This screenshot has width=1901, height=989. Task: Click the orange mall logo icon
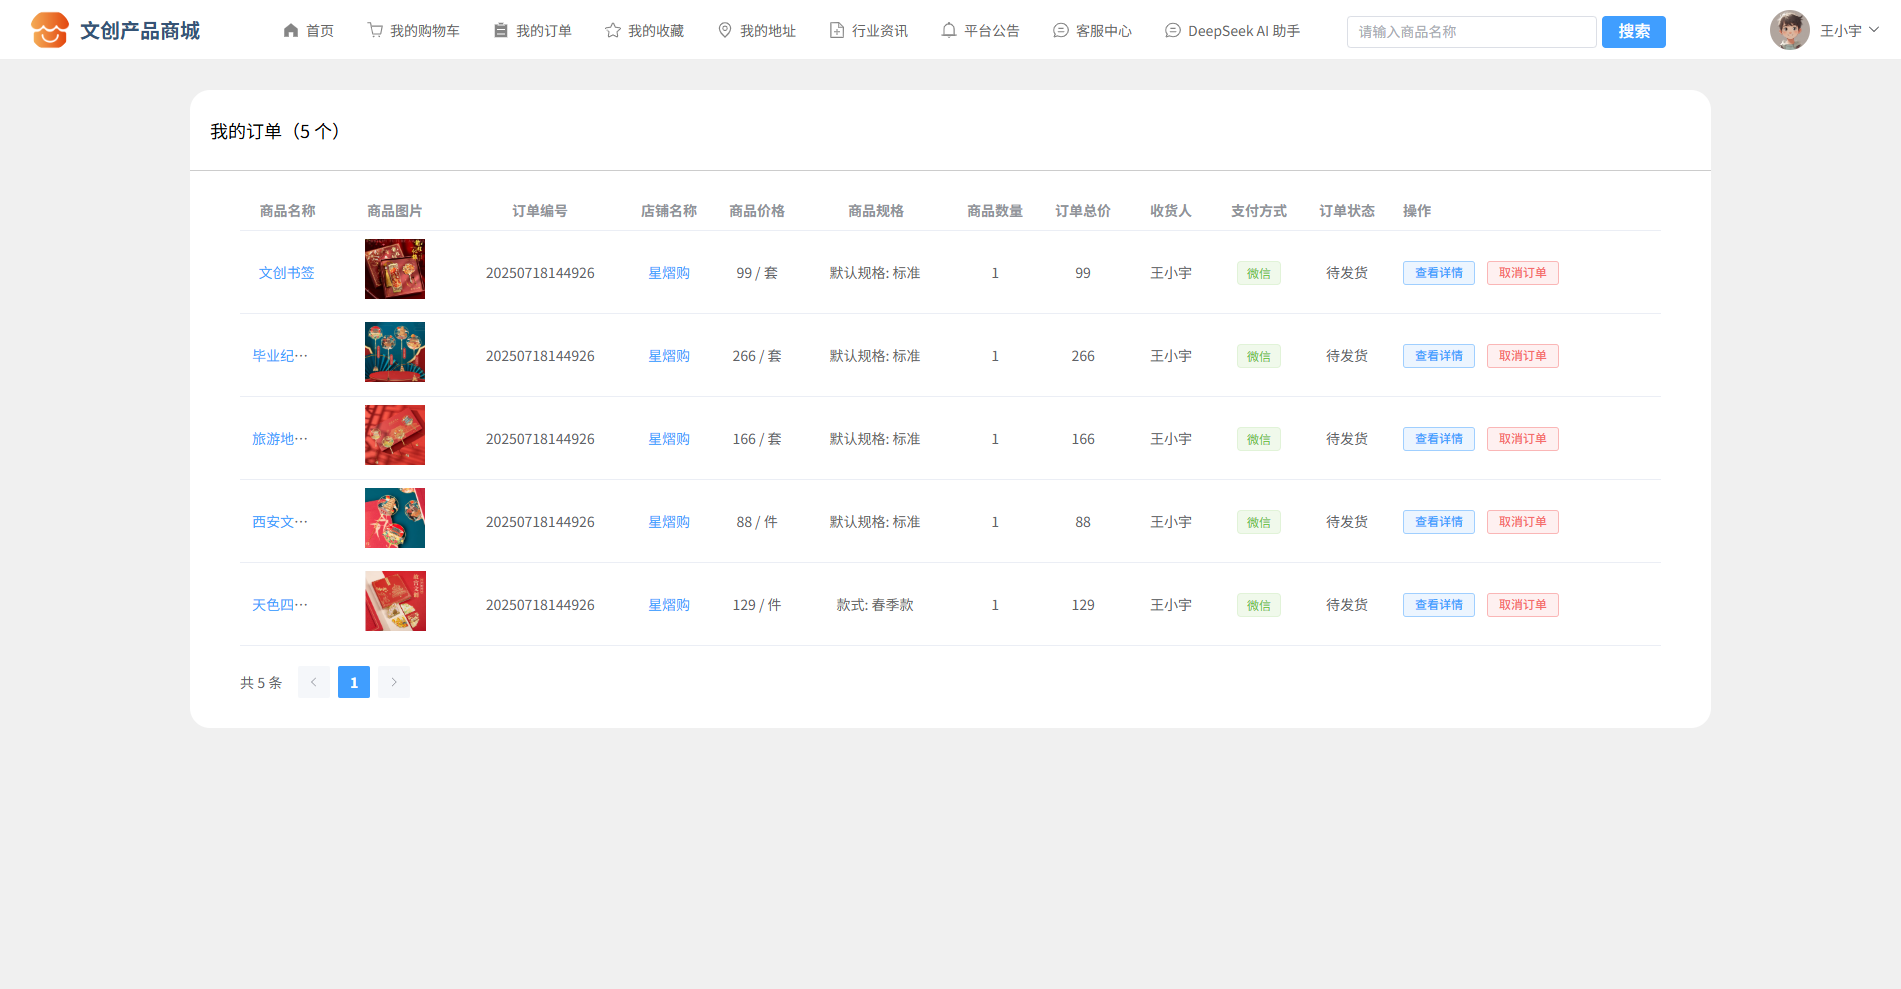tap(49, 31)
